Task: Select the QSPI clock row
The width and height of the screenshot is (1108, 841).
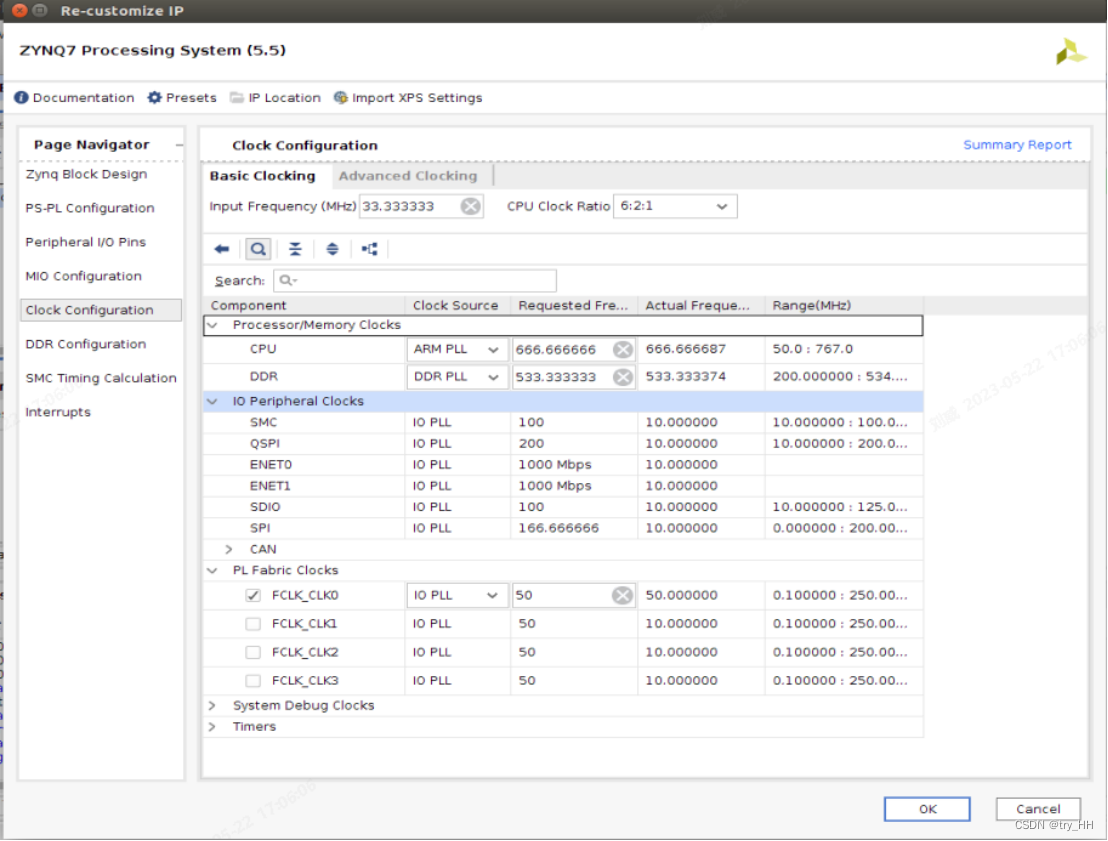Action: coord(563,444)
